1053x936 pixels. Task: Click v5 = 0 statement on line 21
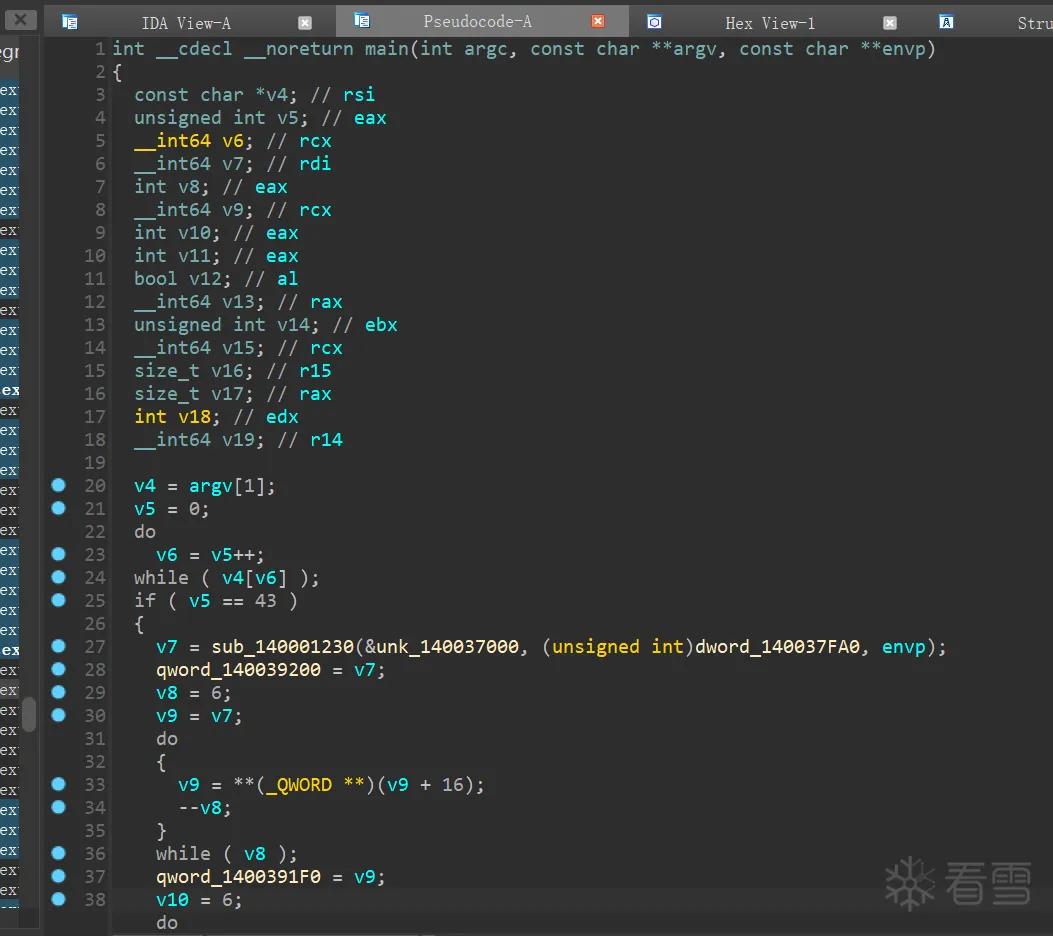(x=172, y=509)
